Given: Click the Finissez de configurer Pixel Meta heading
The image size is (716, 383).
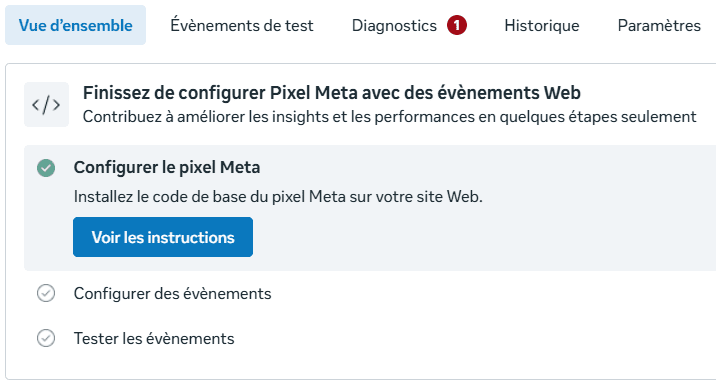Looking at the screenshot, I should (332, 93).
